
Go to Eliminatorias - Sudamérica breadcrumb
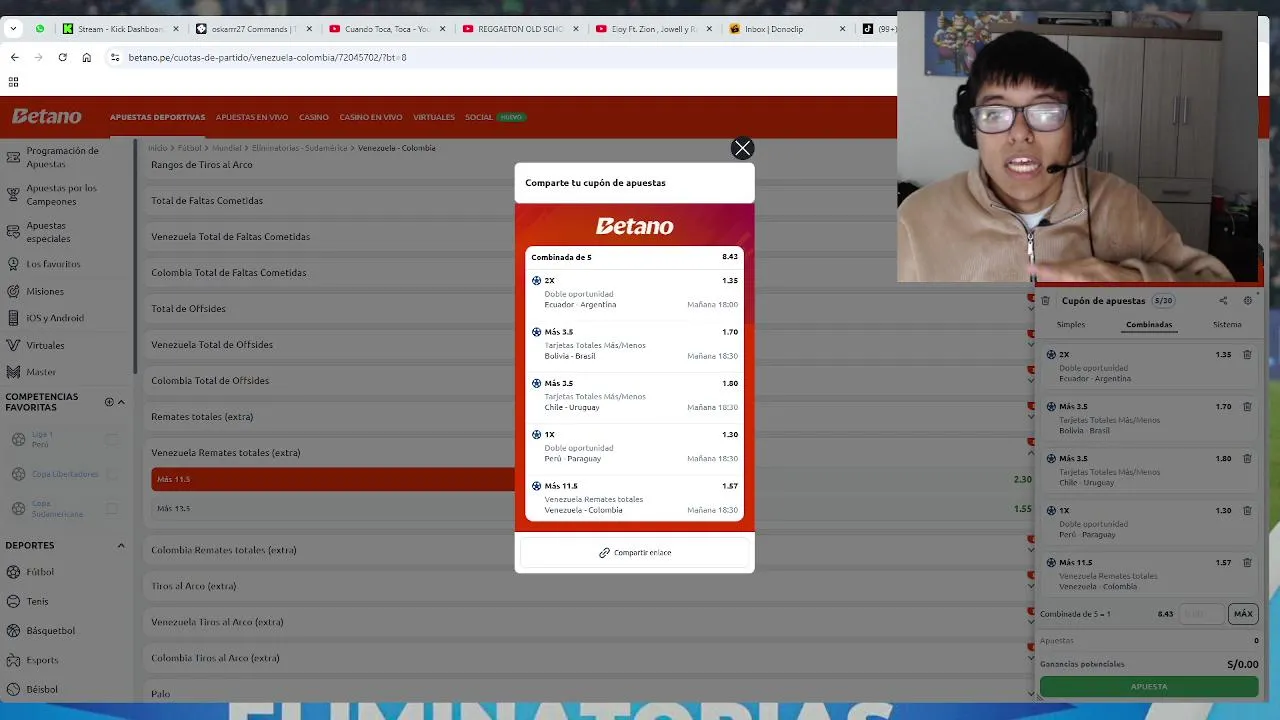tap(298, 148)
